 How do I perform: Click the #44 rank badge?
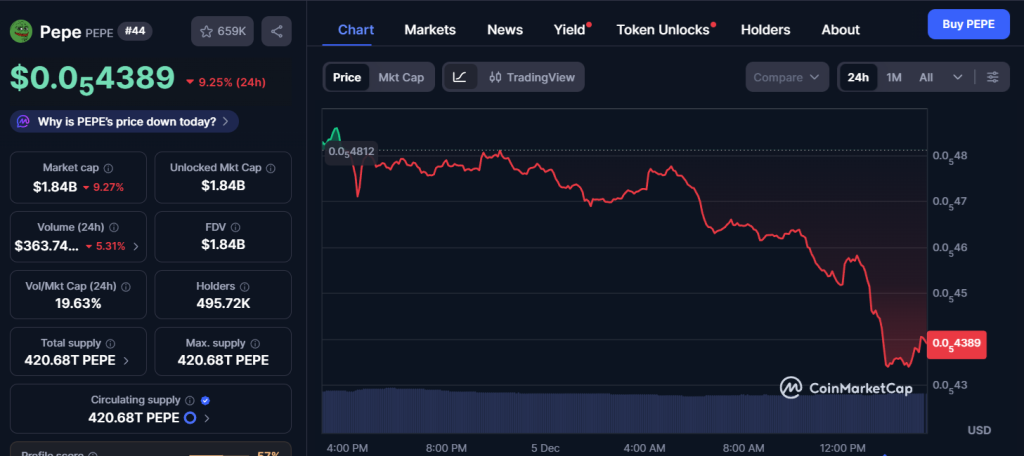pos(135,31)
